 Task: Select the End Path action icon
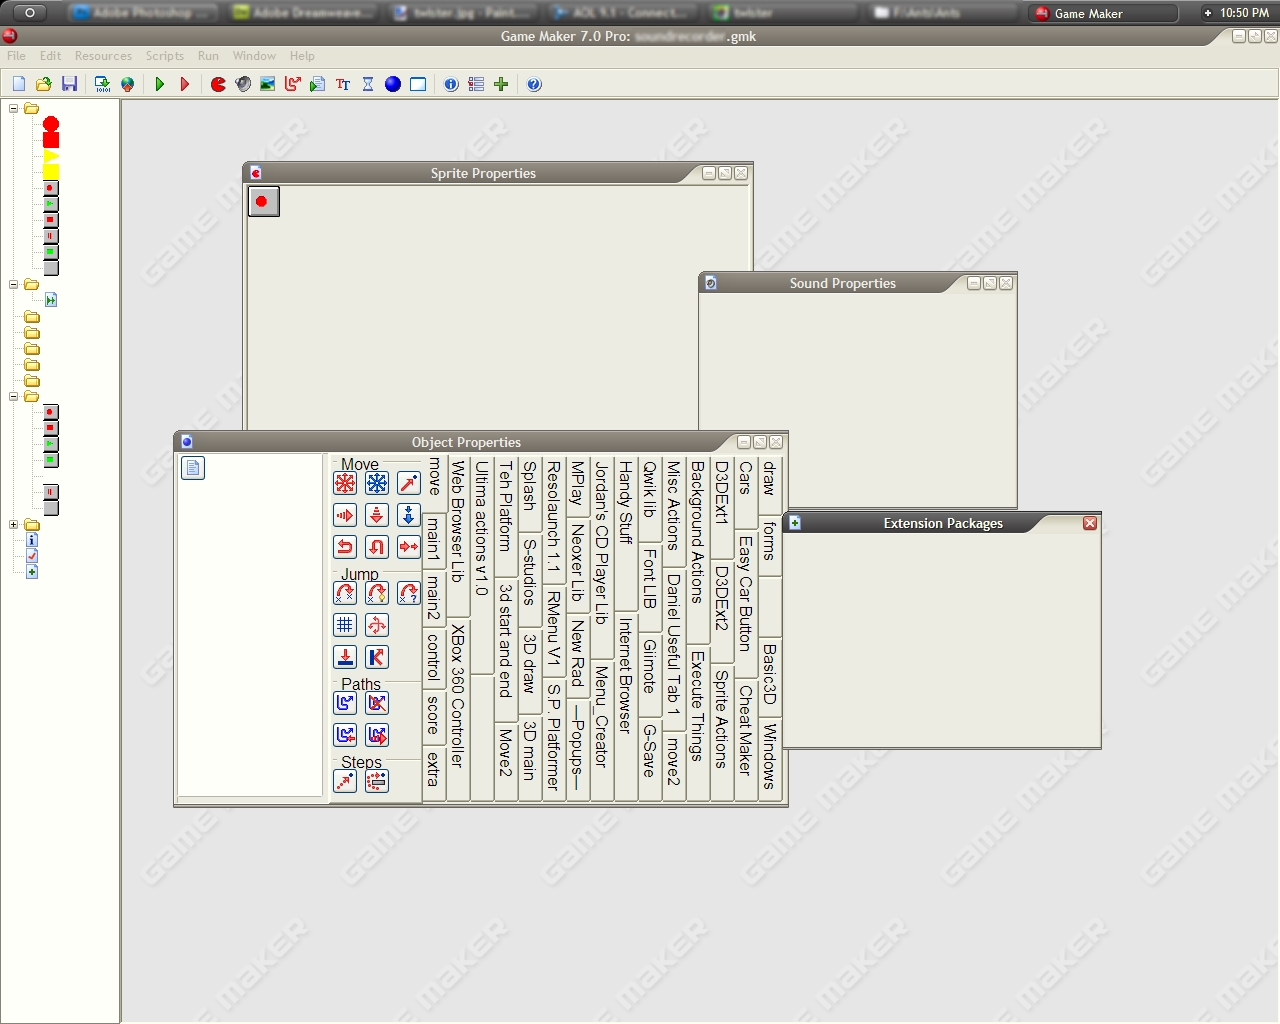pyautogui.click(x=377, y=703)
